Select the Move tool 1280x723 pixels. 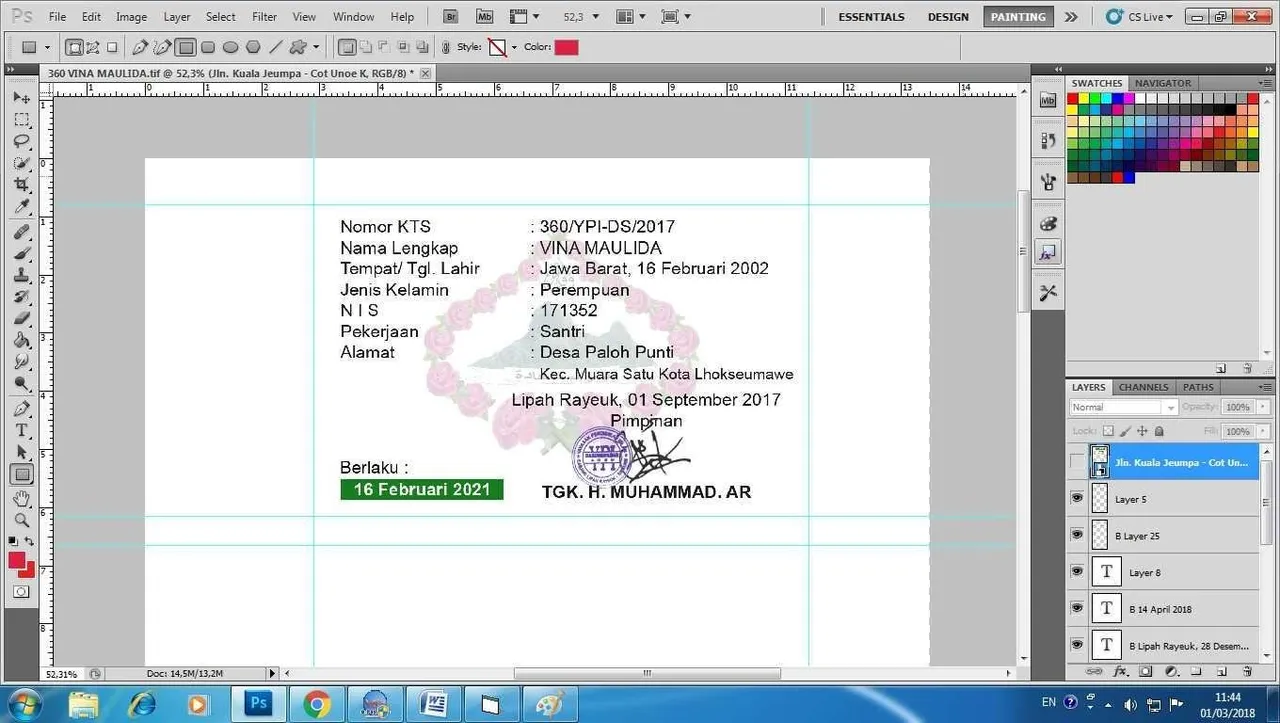coord(21,97)
